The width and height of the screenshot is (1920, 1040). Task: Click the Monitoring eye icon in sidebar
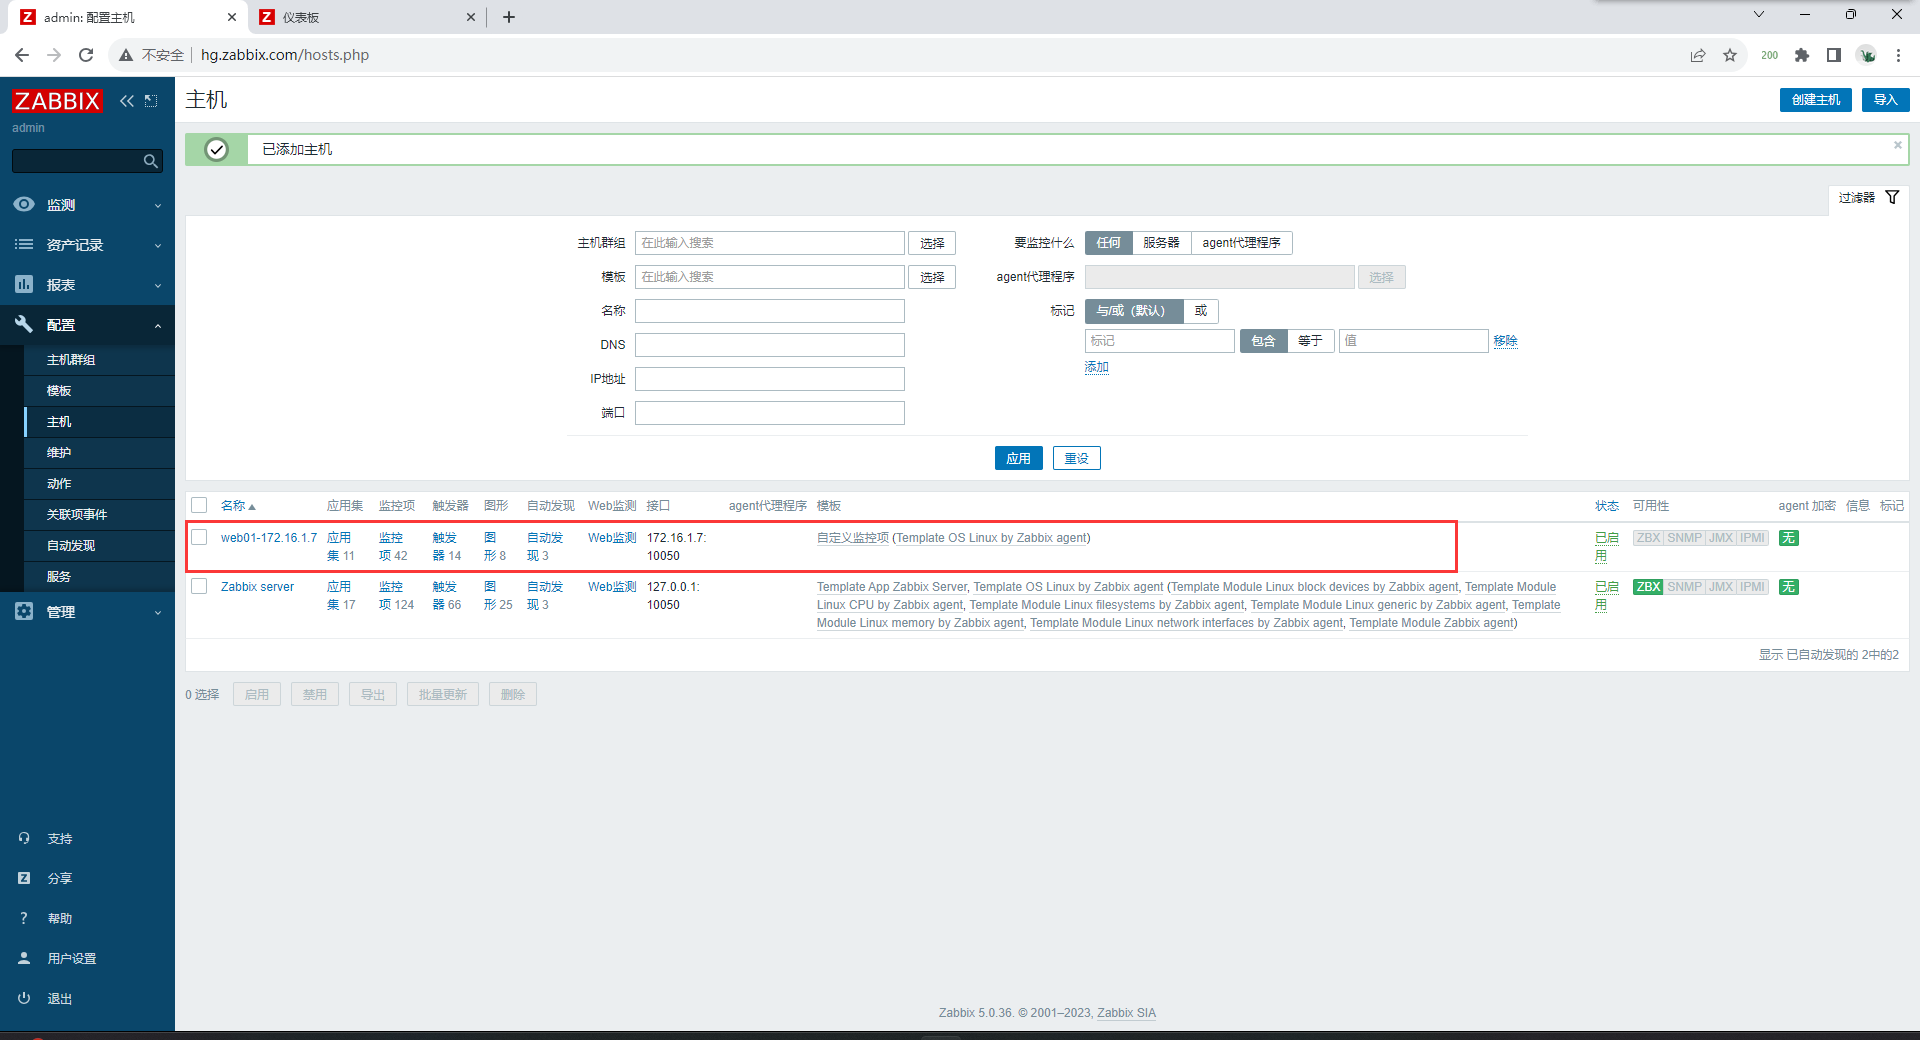[24, 204]
